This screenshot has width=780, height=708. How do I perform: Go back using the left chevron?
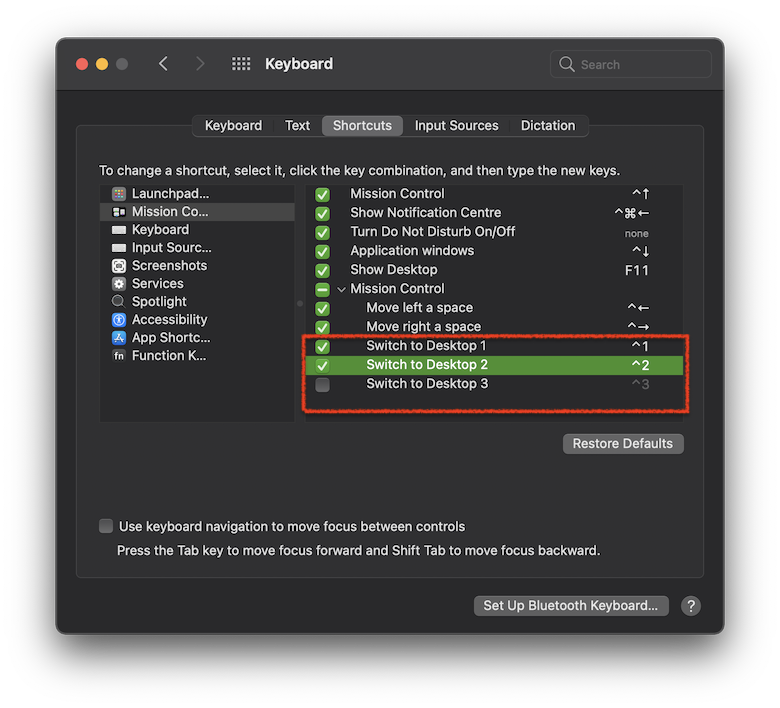[x=163, y=64]
